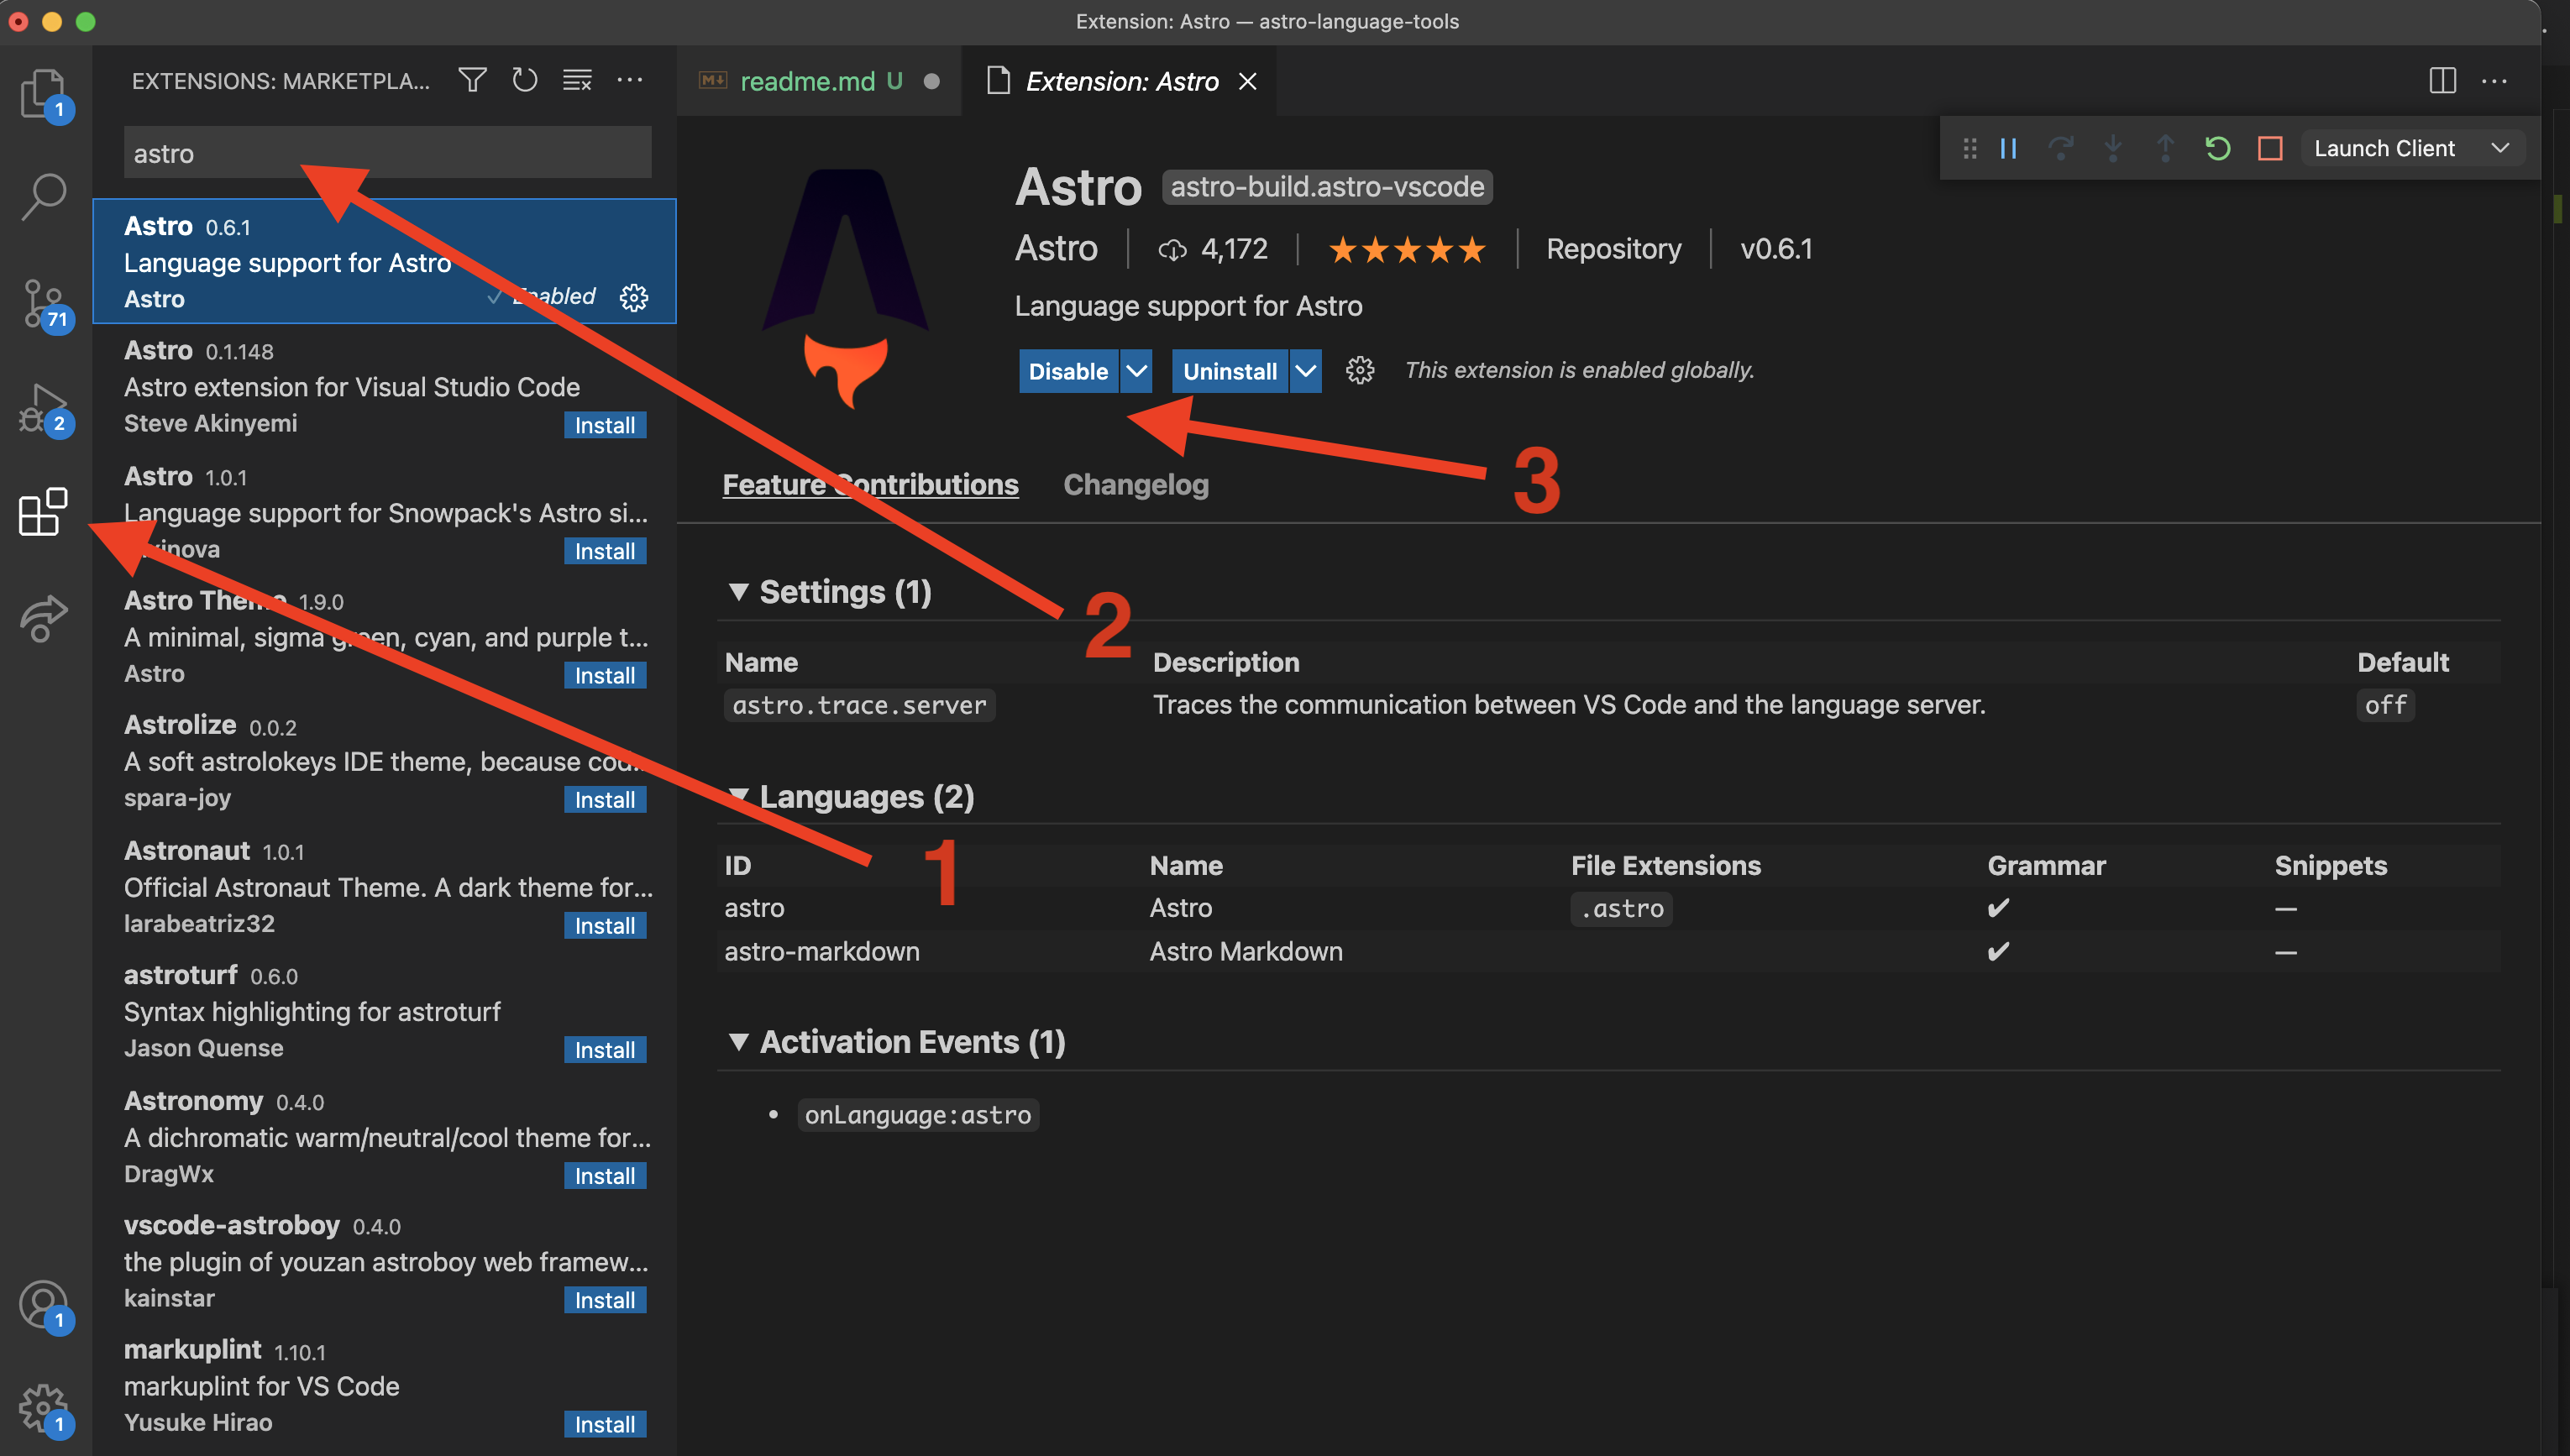Filter extensions with the funnel icon
The width and height of the screenshot is (2570, 1456).
(x=472, y=79)
